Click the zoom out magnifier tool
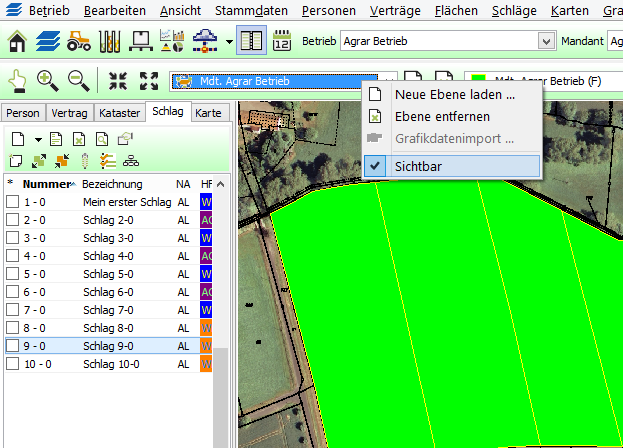 78,81
